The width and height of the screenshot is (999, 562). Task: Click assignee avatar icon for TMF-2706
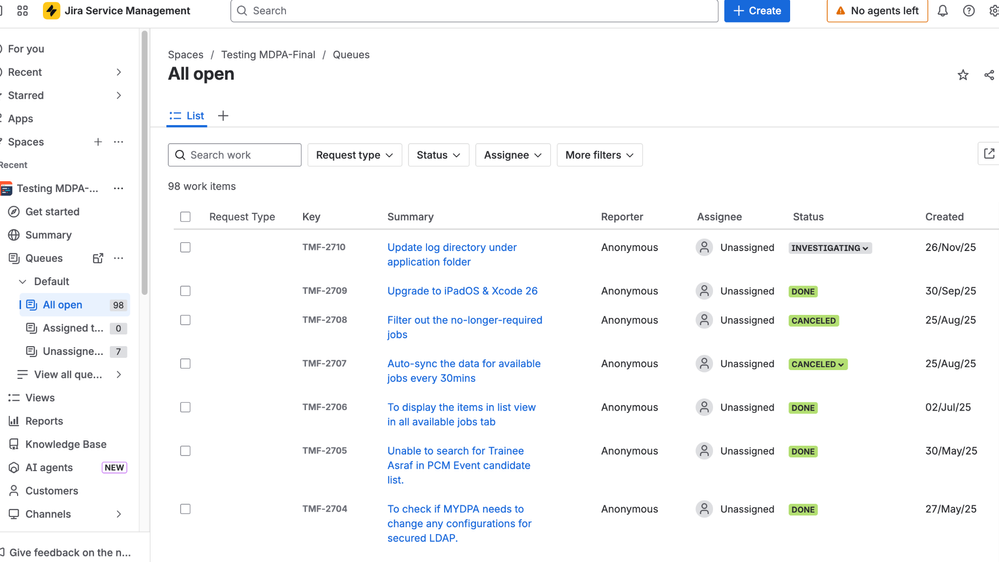(x=704, y=407)
